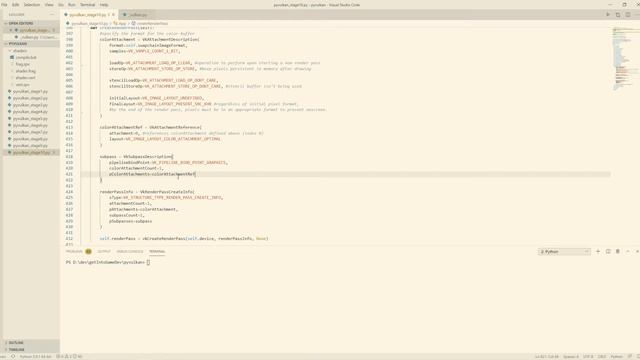Click the terminal prompt input area
This screenshot has width=640, height=360.
(148, 262)
